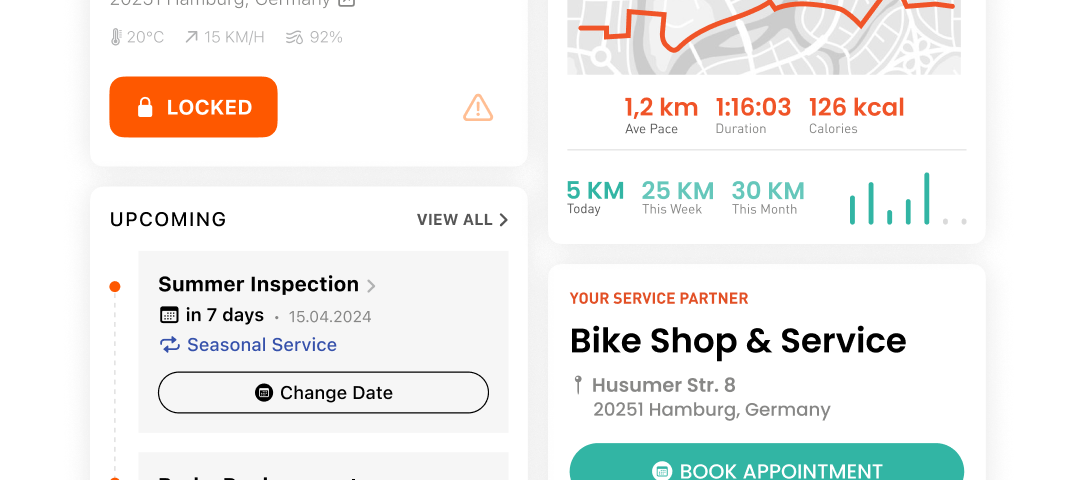
Task: Click the wind speed arrow icon
Action: 191,37
